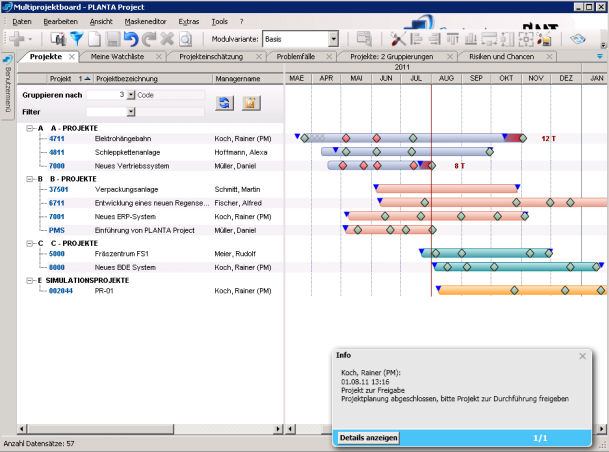This screenshot has width=609, height=452.
Task: Collapse the C - PROJEKTE group
Action: point(30,243)
